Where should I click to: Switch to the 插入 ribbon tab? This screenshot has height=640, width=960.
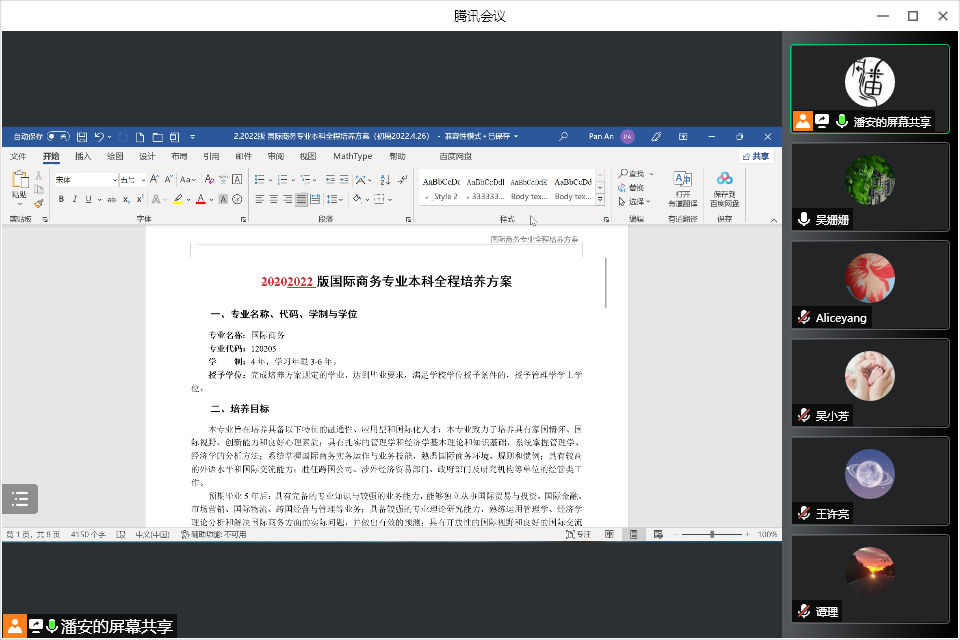83,157
